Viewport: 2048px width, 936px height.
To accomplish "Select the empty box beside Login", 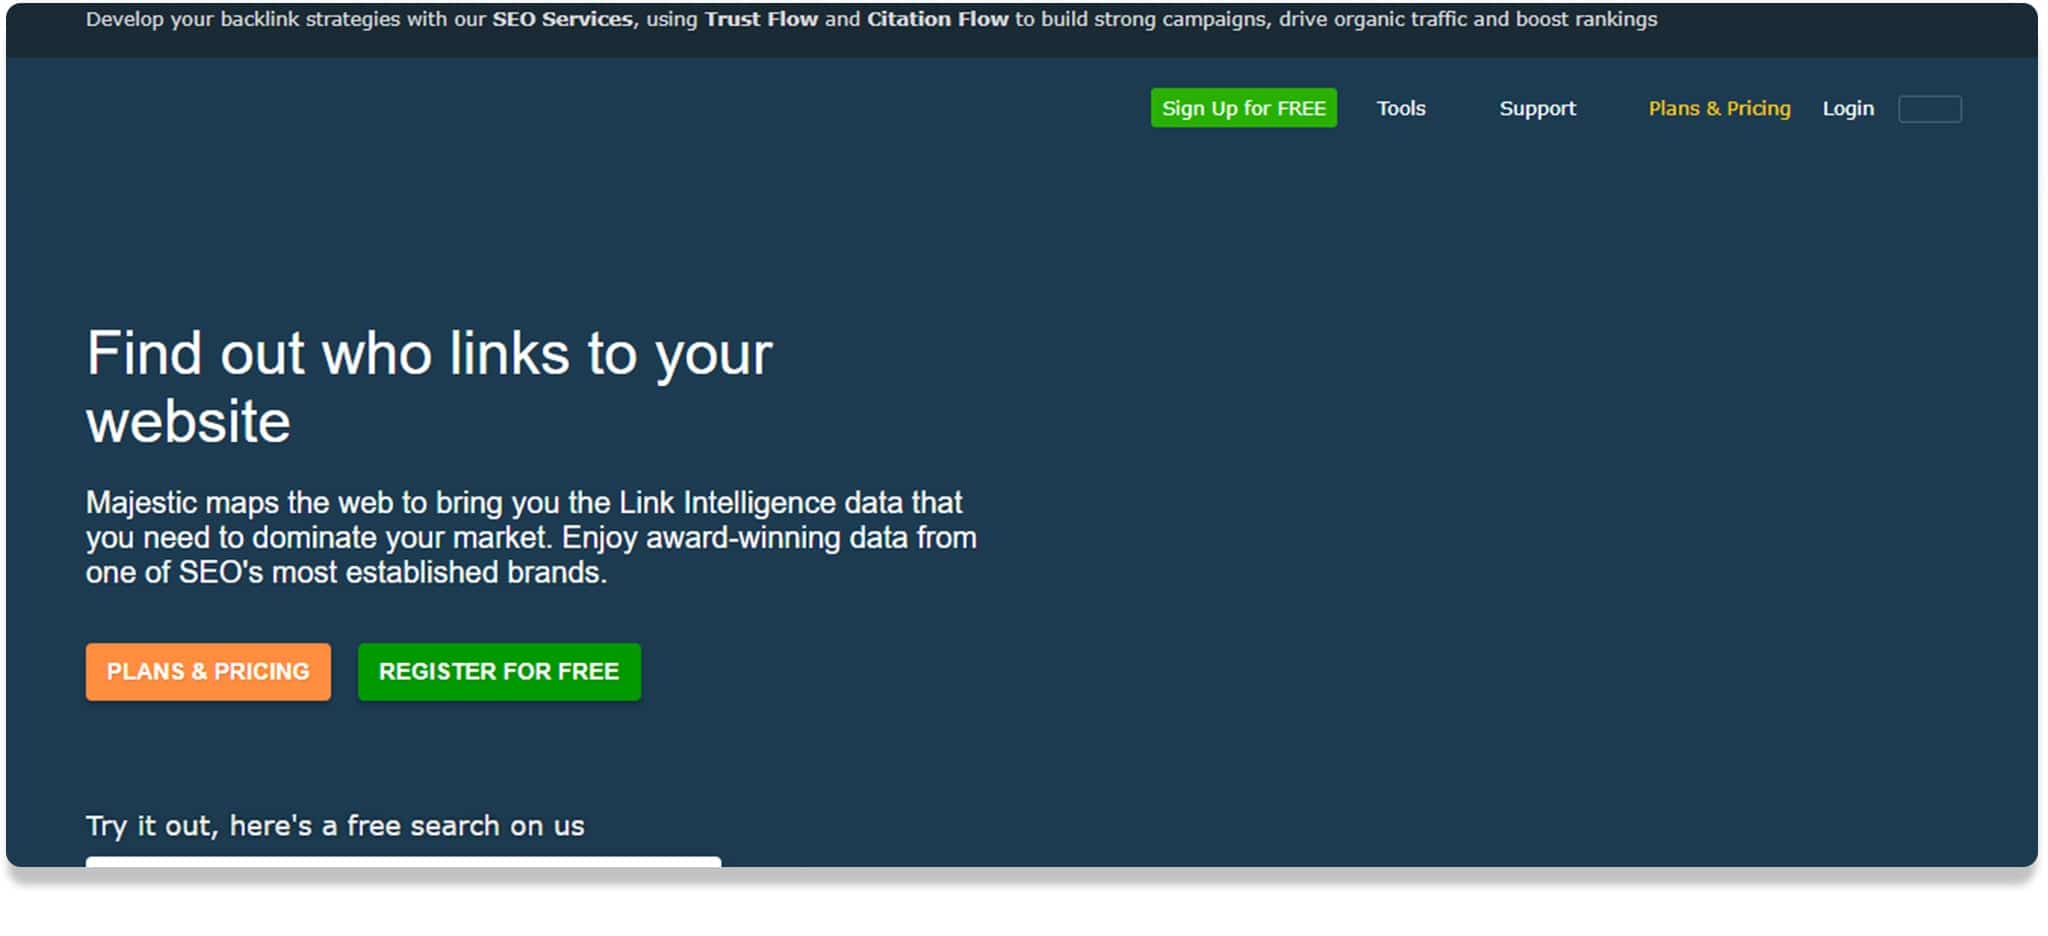I will coord(1930,109).
